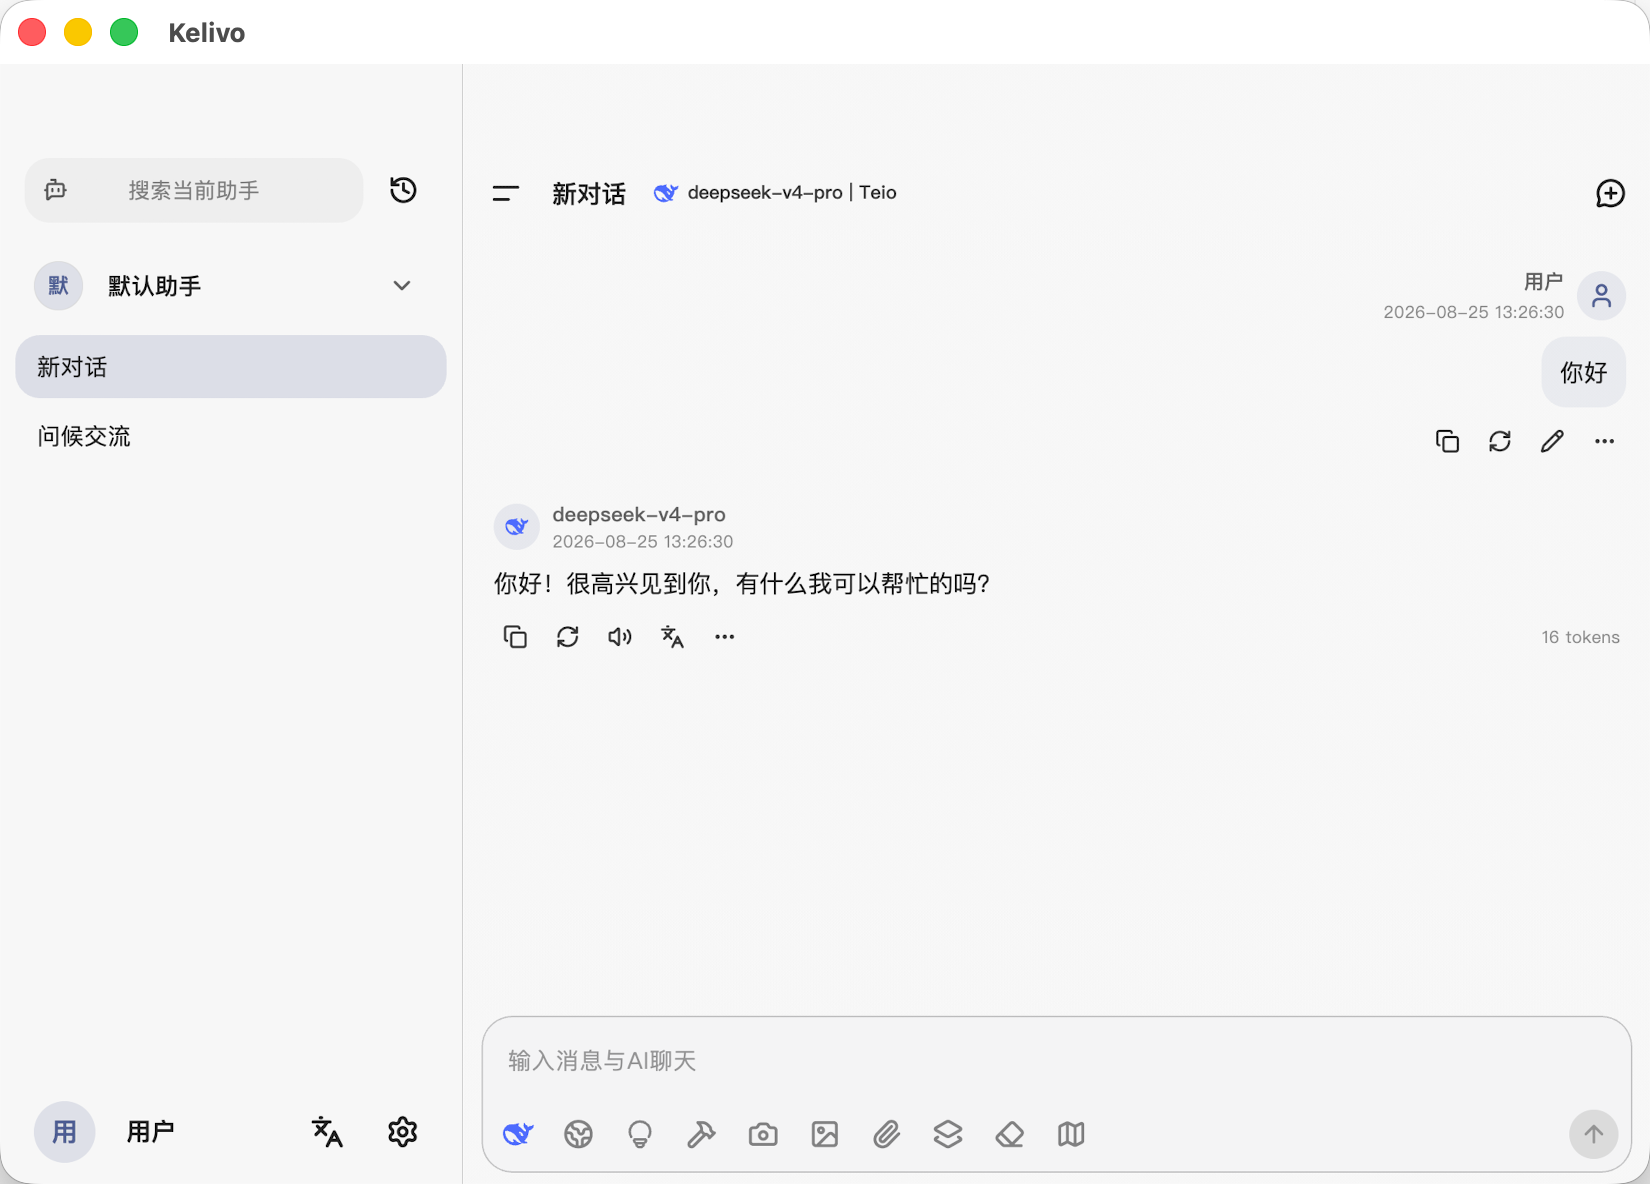Toggle sidebar with the menu lines icon
Viewport: 1650px width, 1184px height.
[x=506, y=193]
